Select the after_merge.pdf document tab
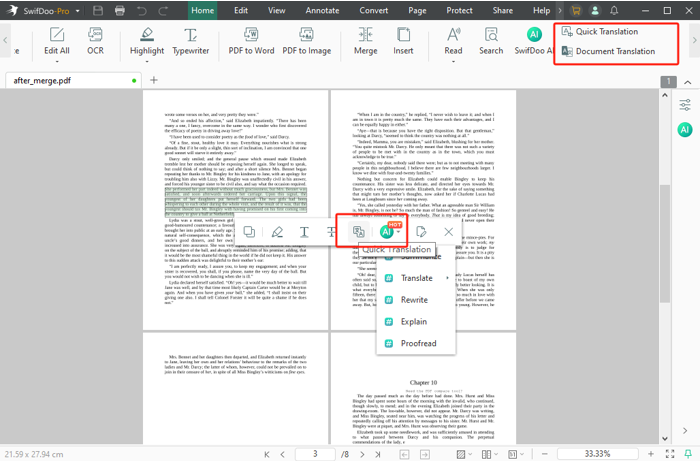The image size is (700, 461). click(74, 81)
